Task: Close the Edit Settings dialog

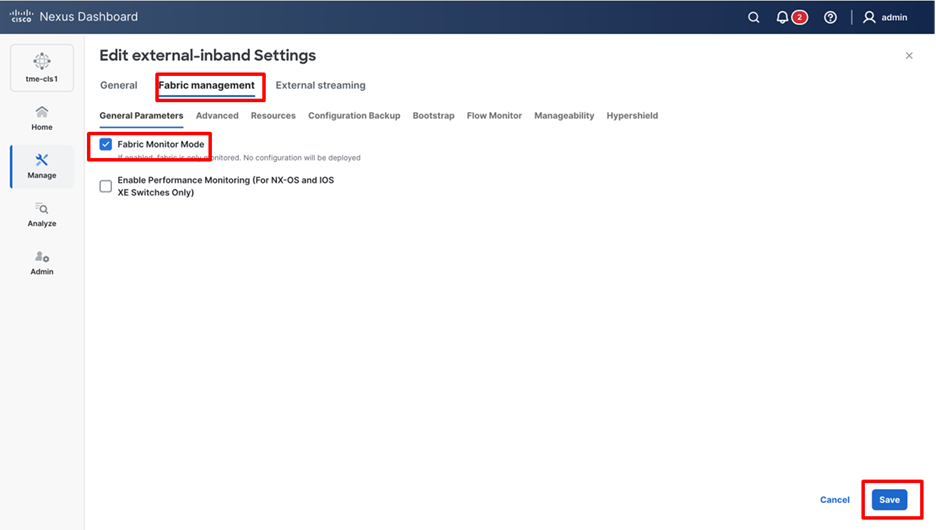Action: click(909, 56)
